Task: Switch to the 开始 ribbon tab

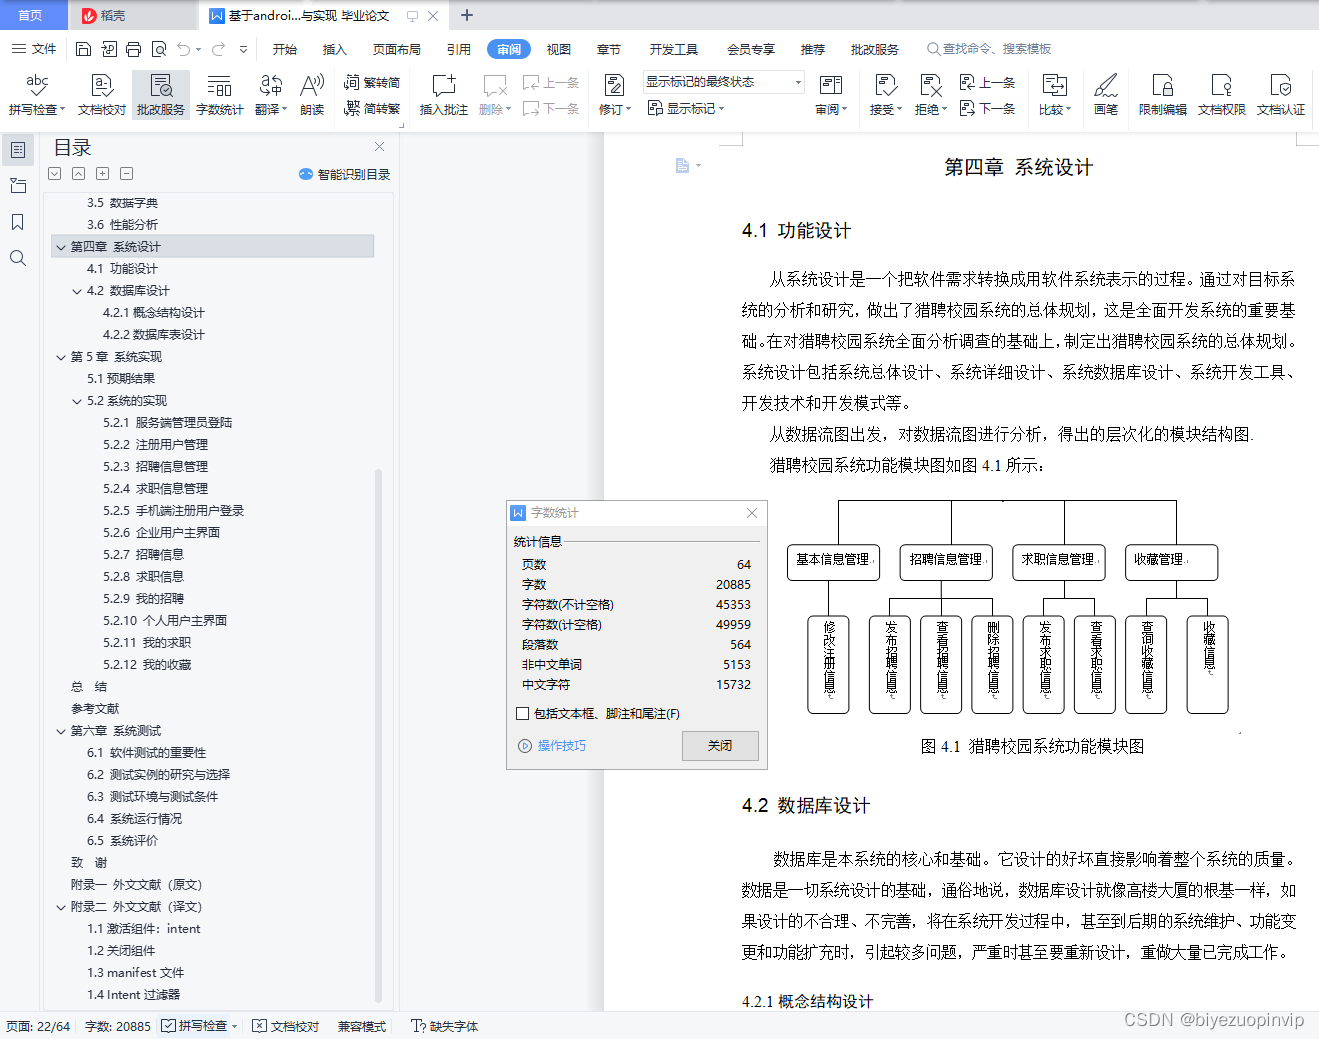Action: pos(285,49)
